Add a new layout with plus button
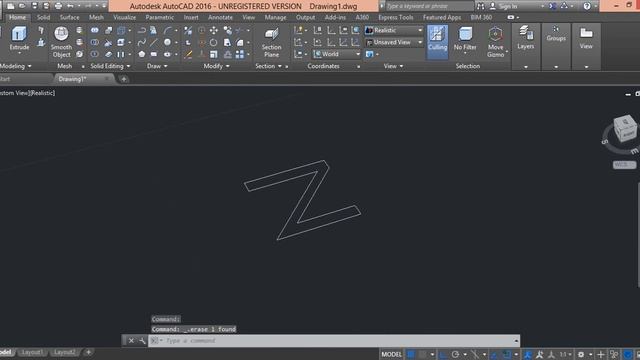This screenshot has height=360, width=640. point(88,352)
